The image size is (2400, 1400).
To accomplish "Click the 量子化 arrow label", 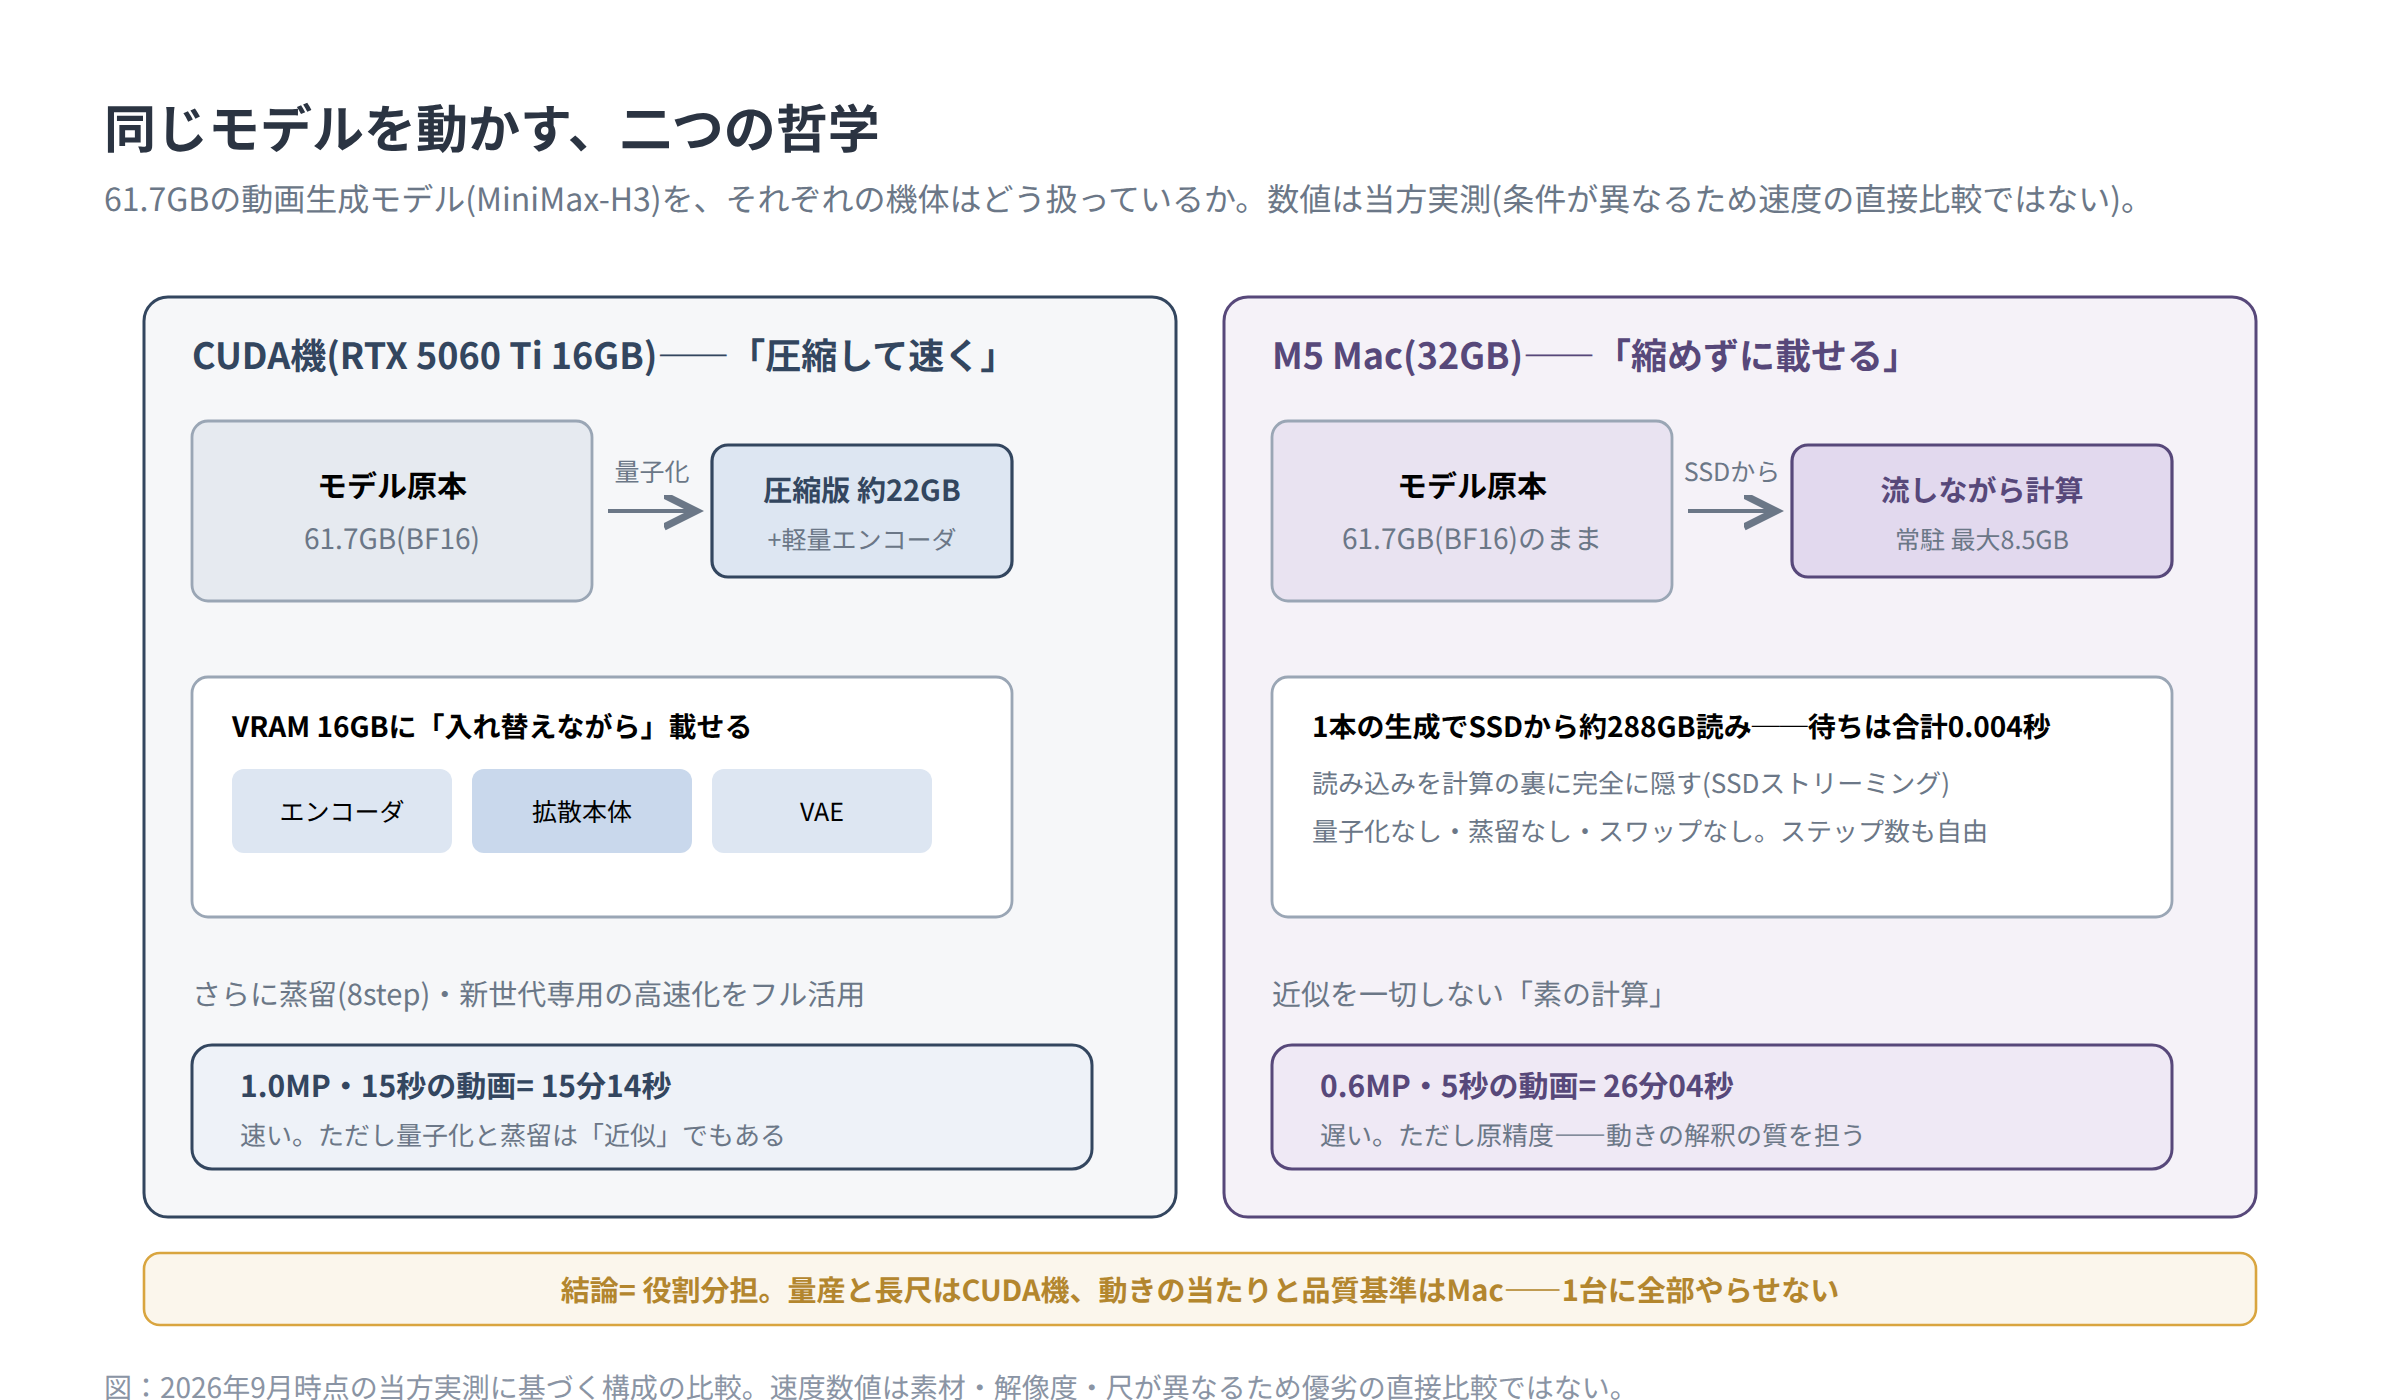I will click(652, 472).
